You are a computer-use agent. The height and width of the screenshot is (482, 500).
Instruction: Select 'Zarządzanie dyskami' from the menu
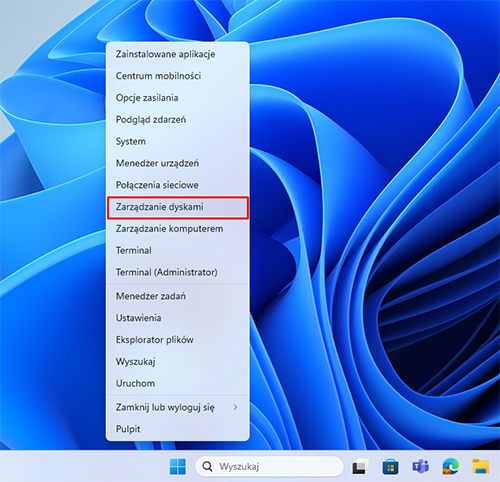tap(178, 207)
